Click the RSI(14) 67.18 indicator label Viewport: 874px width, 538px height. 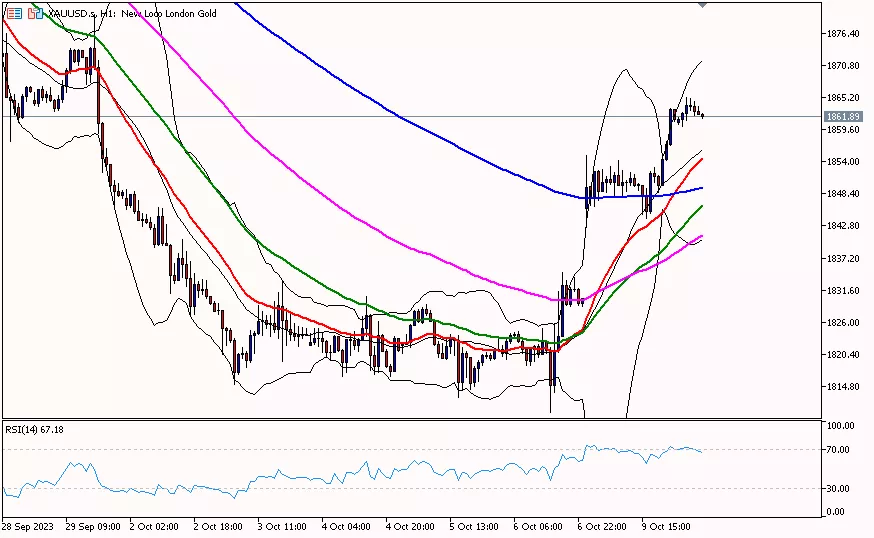[35, 429]
